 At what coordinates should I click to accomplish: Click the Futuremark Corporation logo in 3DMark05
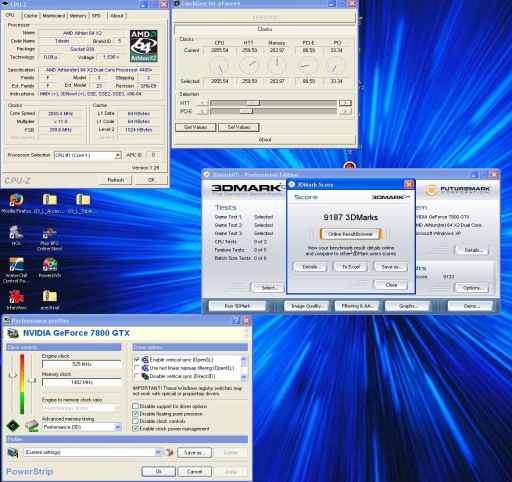coord(458,190)
